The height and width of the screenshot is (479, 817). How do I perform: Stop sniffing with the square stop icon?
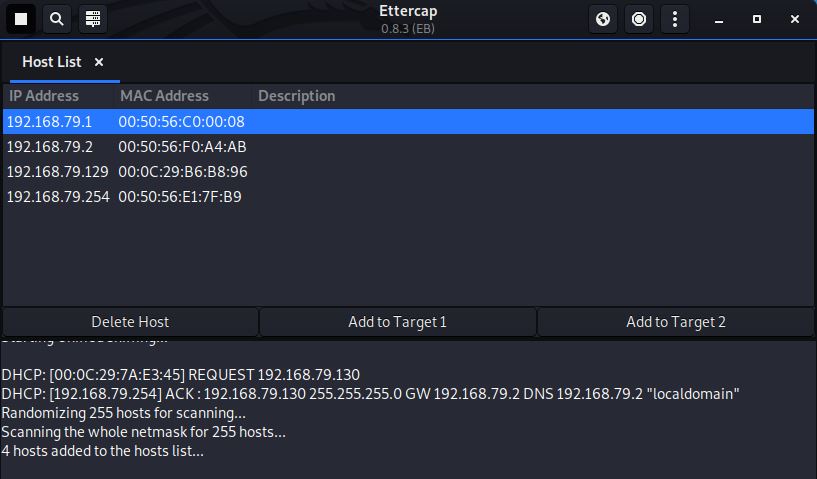point(21,19)
